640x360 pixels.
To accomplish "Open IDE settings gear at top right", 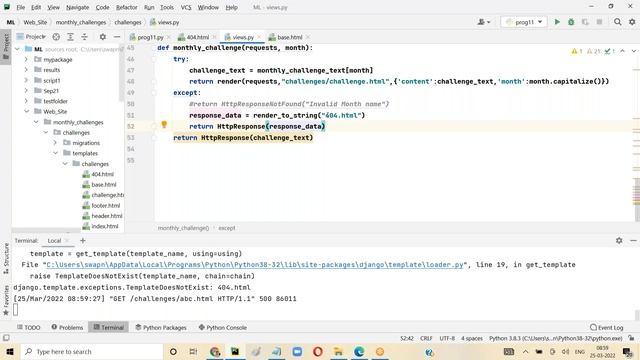I will pyautogui.click(x=632, y=22).
